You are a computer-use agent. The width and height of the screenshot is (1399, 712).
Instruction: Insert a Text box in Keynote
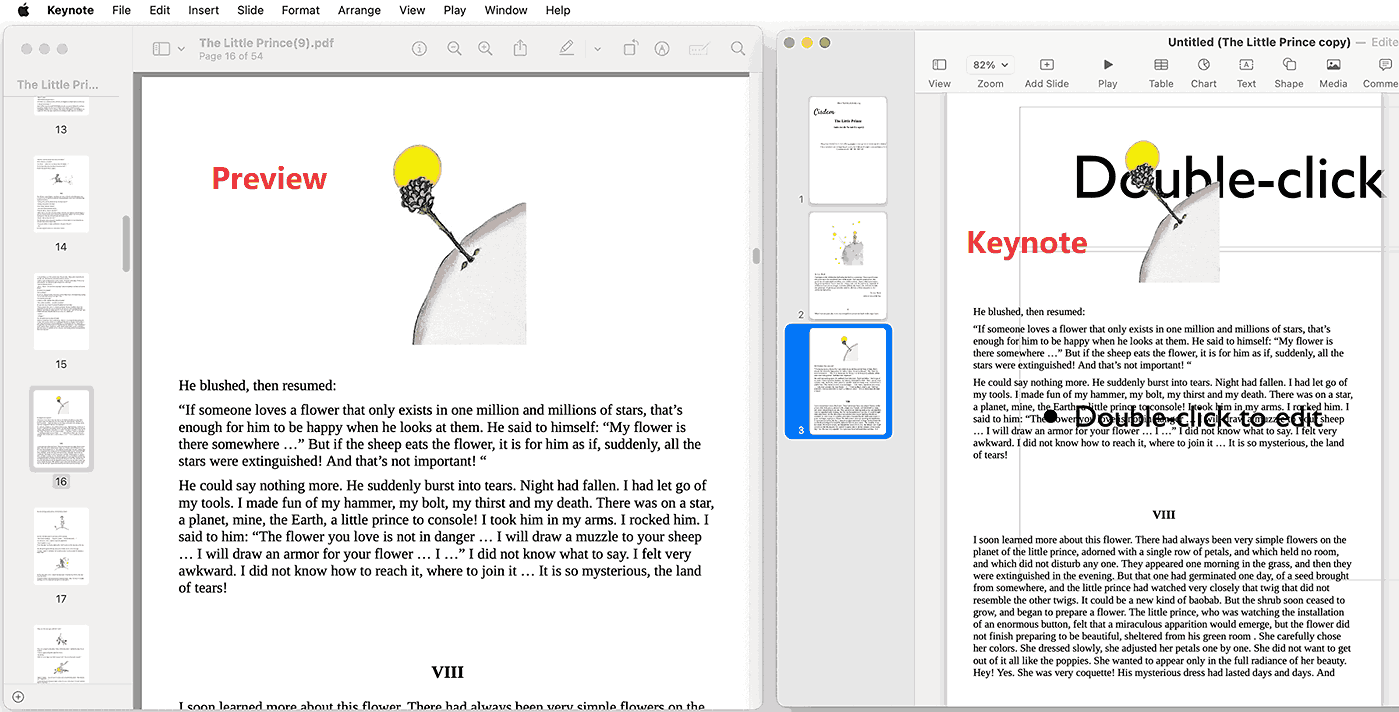tap(1246, 73)
